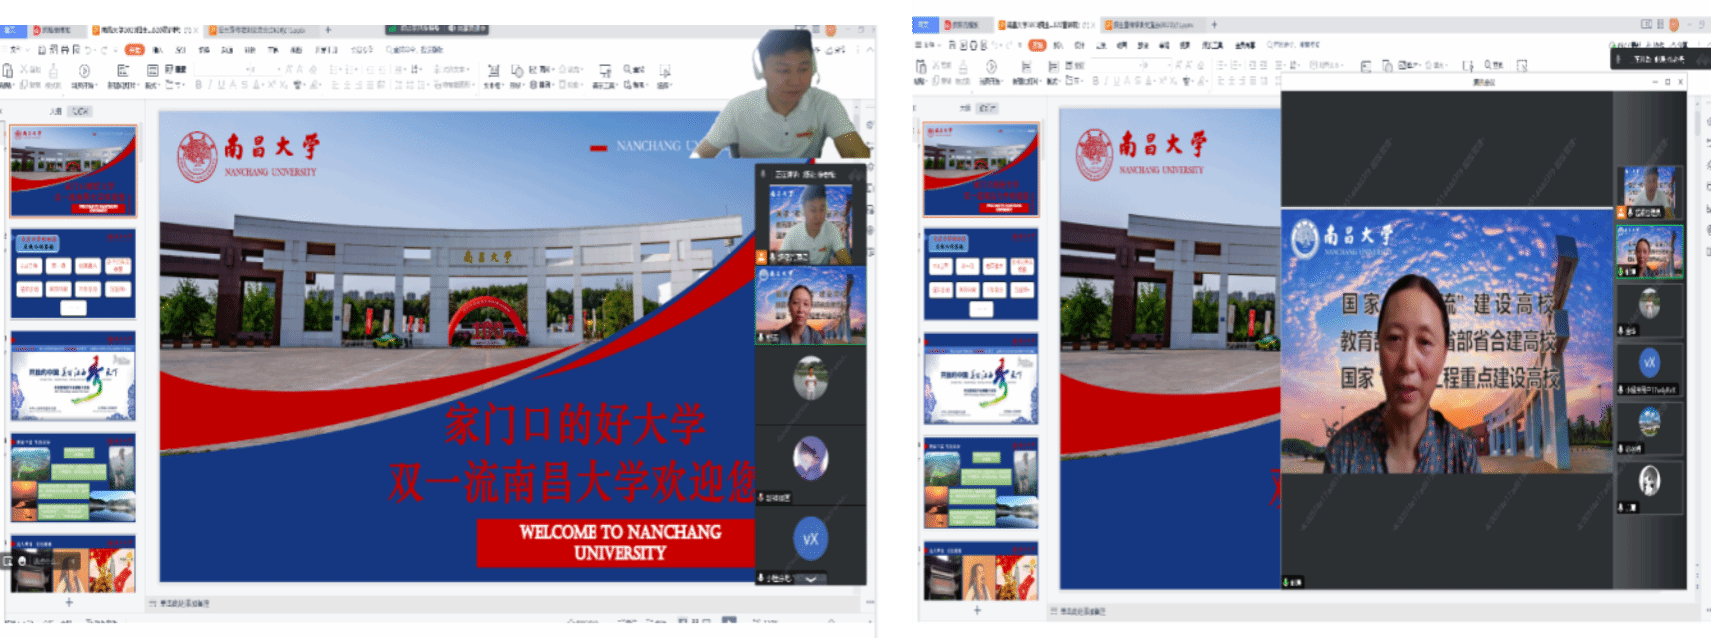Expand participant list chevron in left meeting panel
The image size is (1712, 638).
pos(811,578)
